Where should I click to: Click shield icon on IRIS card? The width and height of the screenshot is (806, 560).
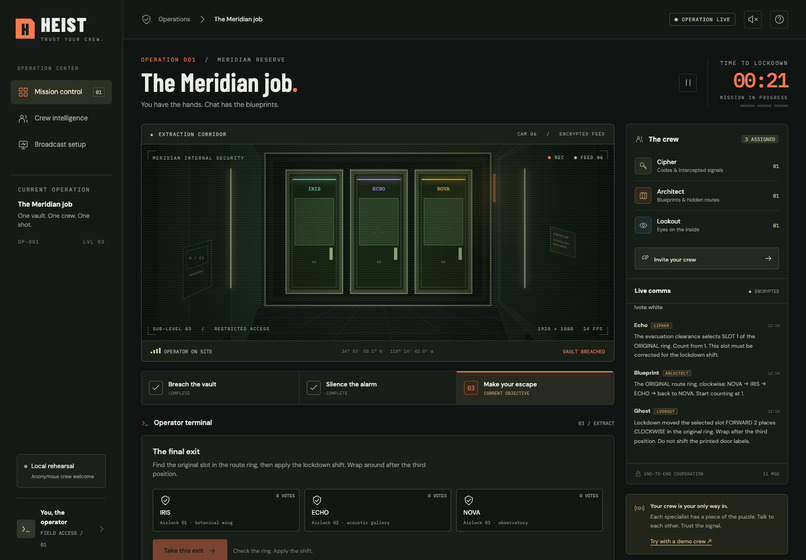(165, 500)
